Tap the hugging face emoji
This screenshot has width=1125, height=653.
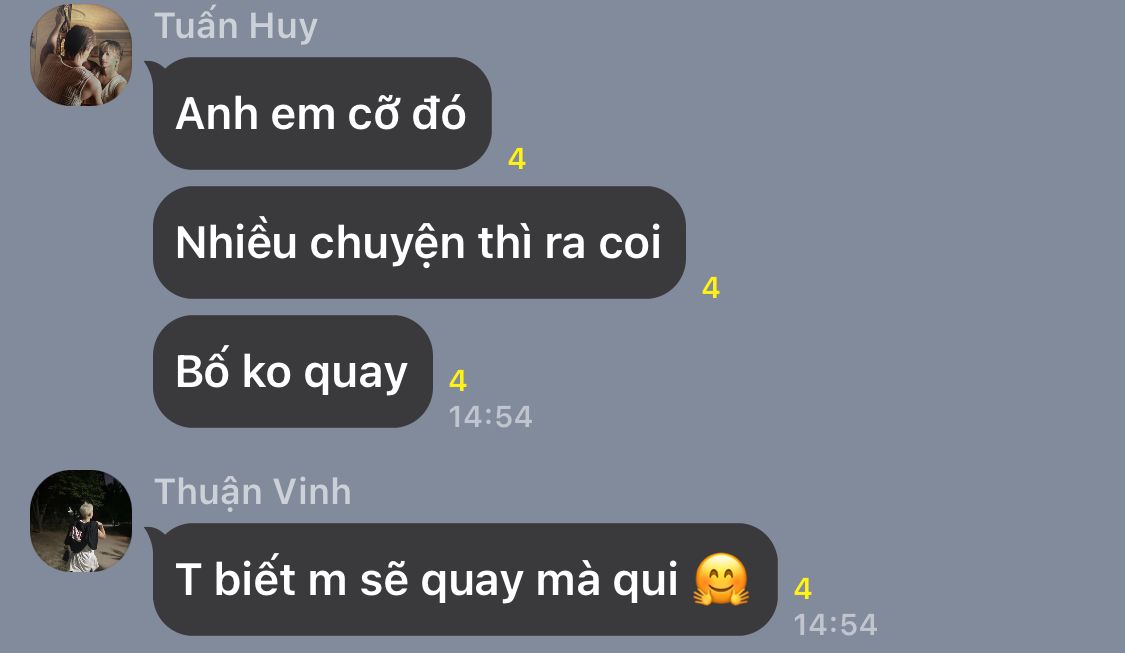[721, 579]
